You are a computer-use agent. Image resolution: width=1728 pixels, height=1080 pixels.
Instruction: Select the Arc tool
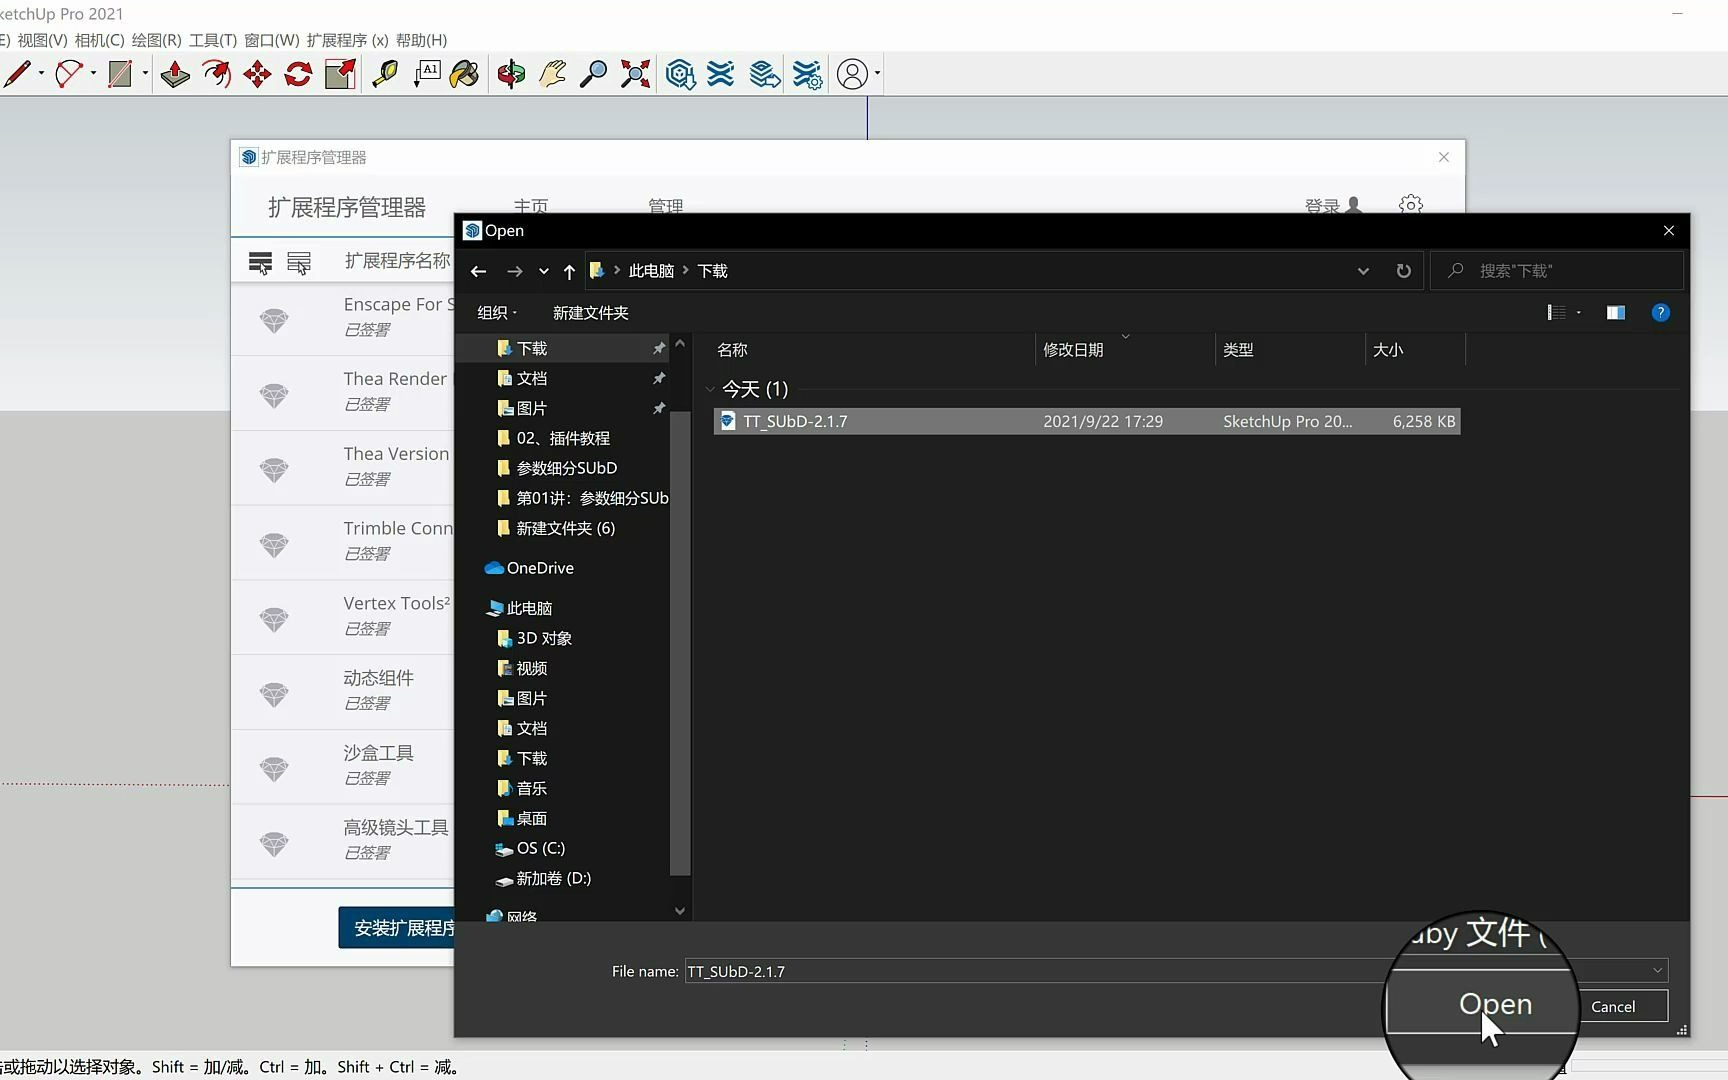click(x=68, y=74)
